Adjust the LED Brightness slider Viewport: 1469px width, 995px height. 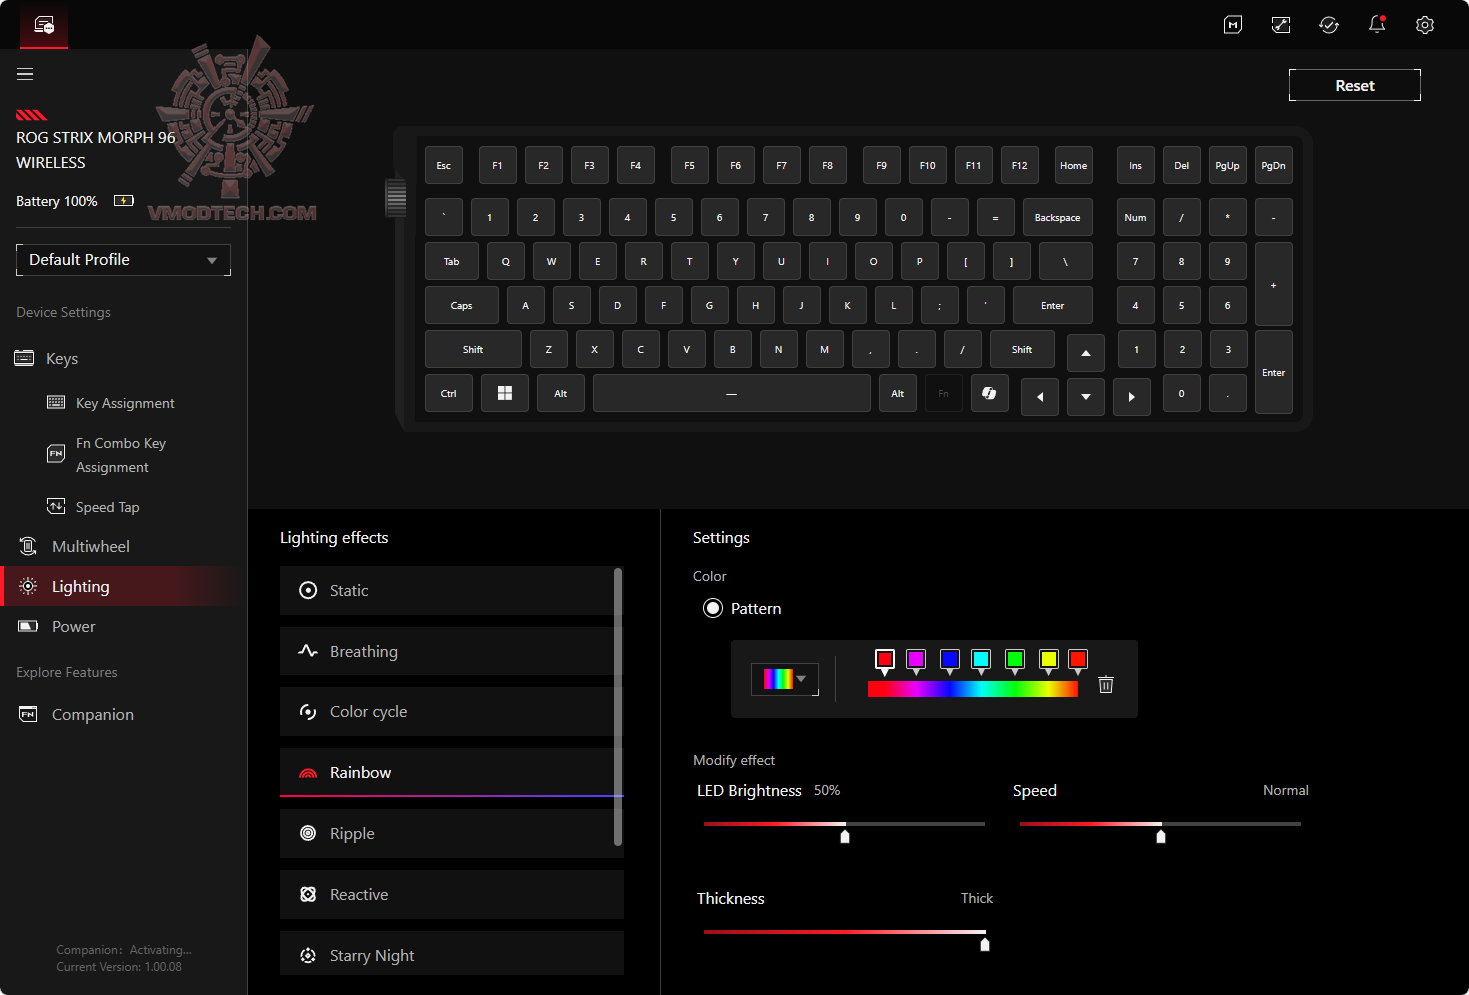click(x=844, y=824)
